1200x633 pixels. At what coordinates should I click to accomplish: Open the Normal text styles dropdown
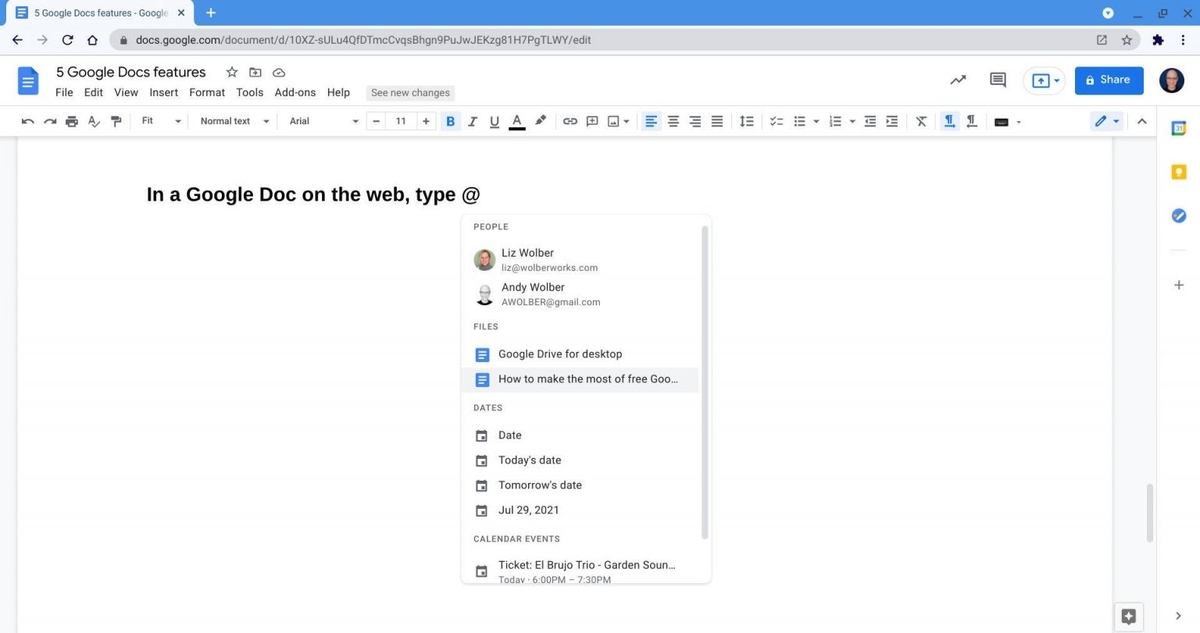click(x=233, y=121)
